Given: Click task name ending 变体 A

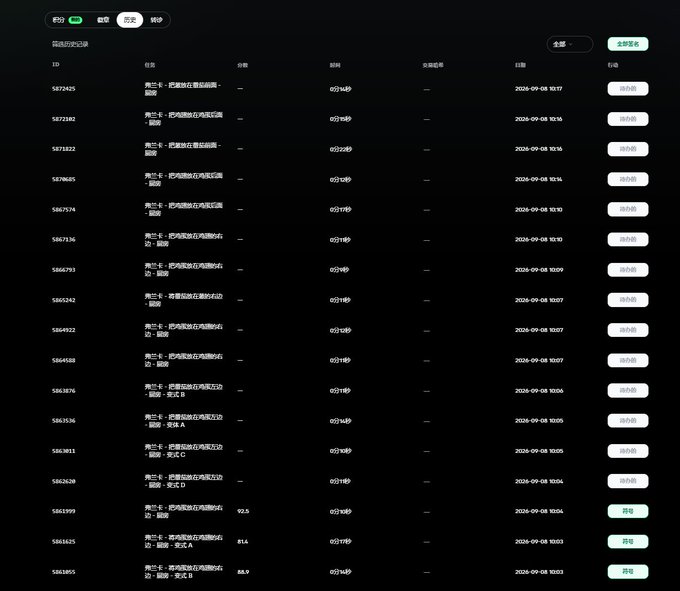Looking at the screenshot, I should pyautogui.click(x=183, y=421).
